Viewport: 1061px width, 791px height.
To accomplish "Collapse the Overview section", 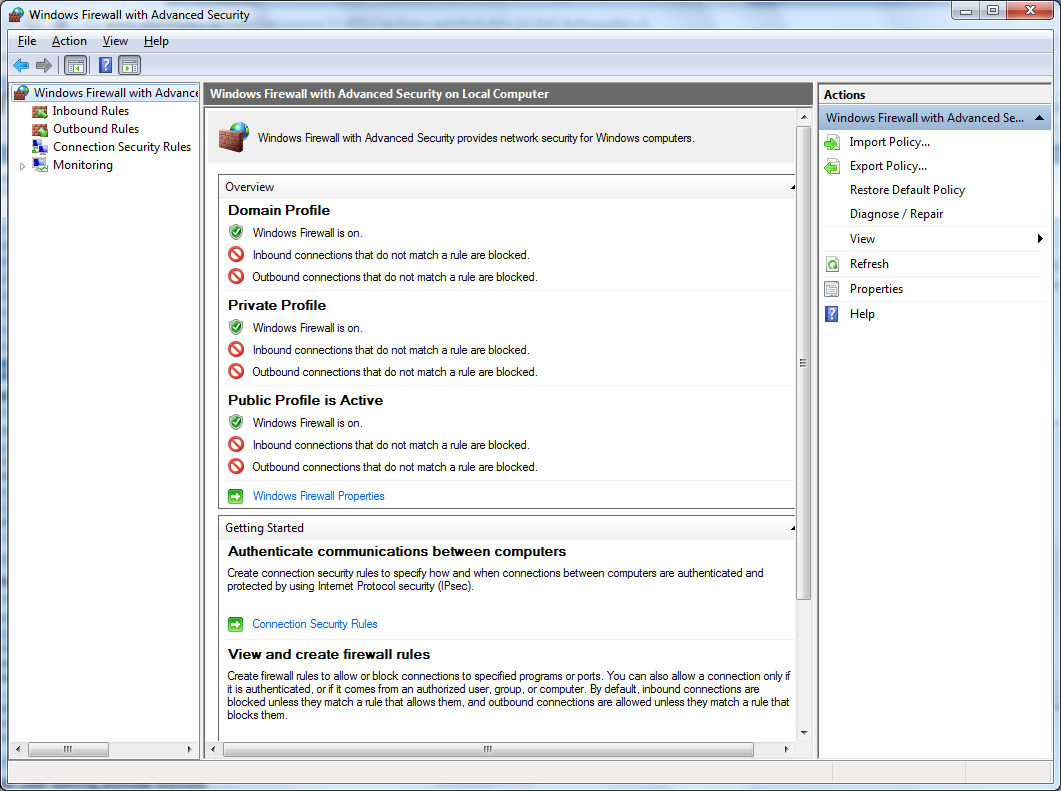I will [x=792, y=187].
